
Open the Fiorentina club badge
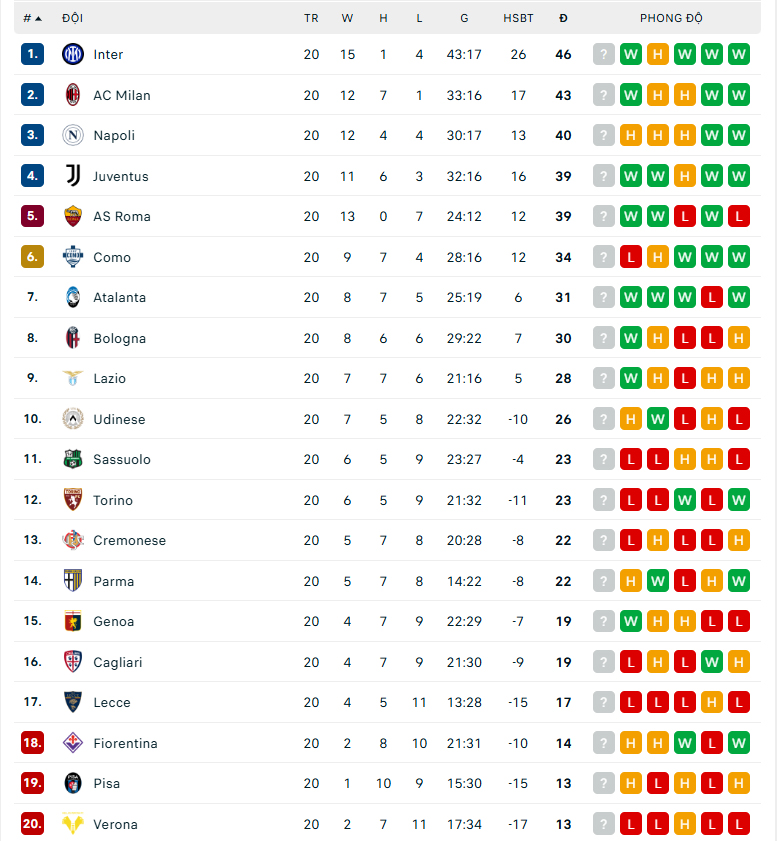[x=72, y=743]
